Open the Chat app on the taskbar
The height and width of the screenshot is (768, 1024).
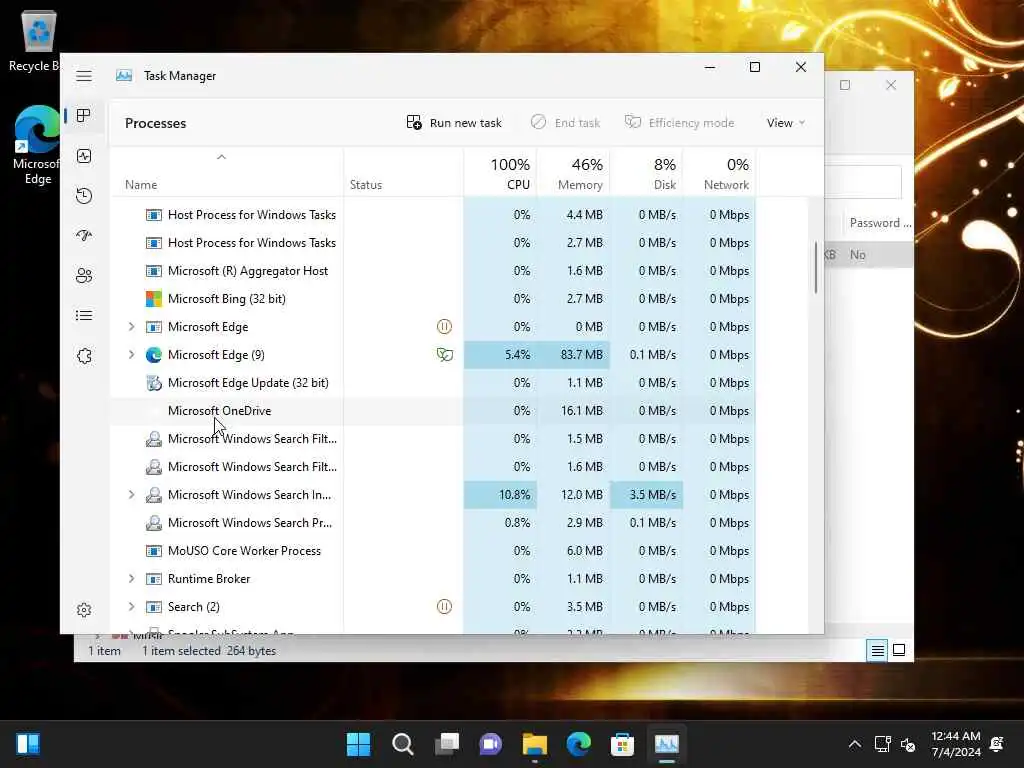[x=490, y=744]
